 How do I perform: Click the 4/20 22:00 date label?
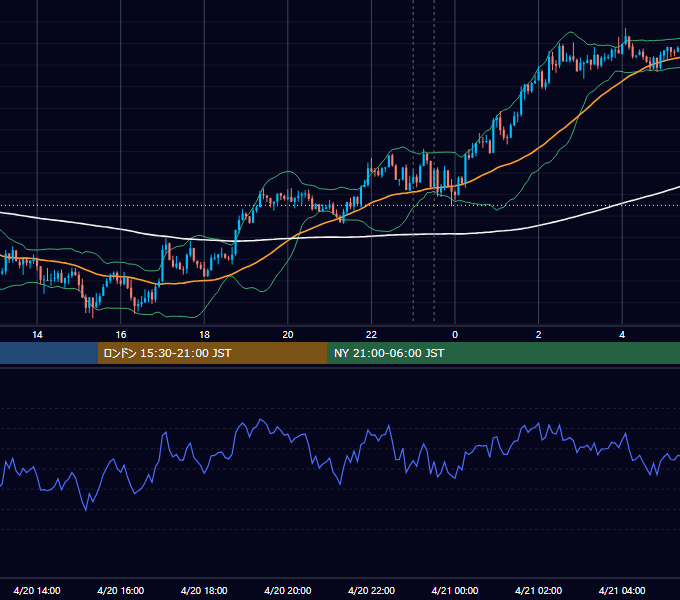point(371,590)
